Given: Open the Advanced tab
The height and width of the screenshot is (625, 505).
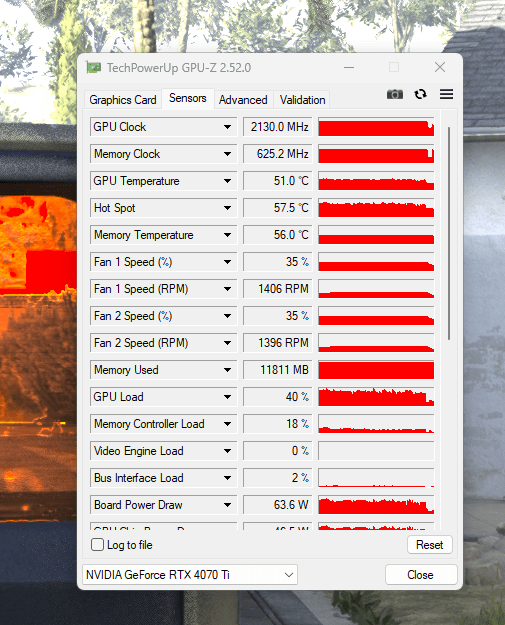Looking at the screenshot, I should coord(243,100).
